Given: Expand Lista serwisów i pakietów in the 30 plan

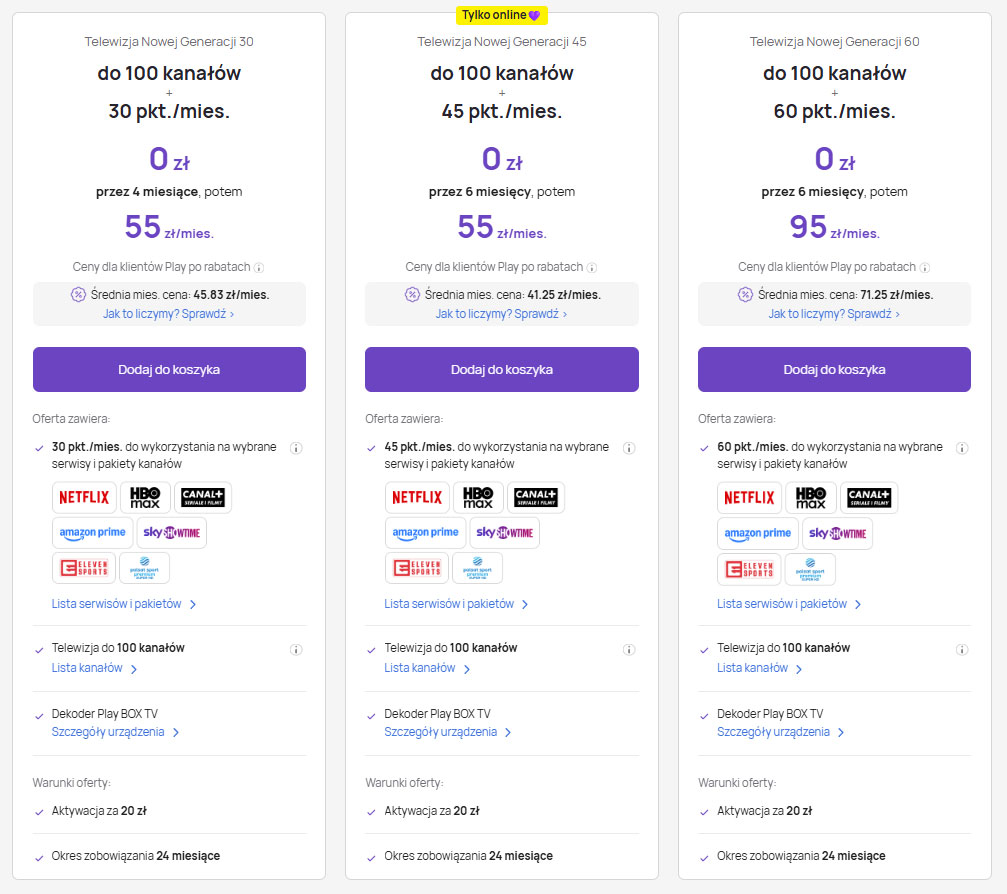Looking at the screenshot, I should (x=124, y=604).
